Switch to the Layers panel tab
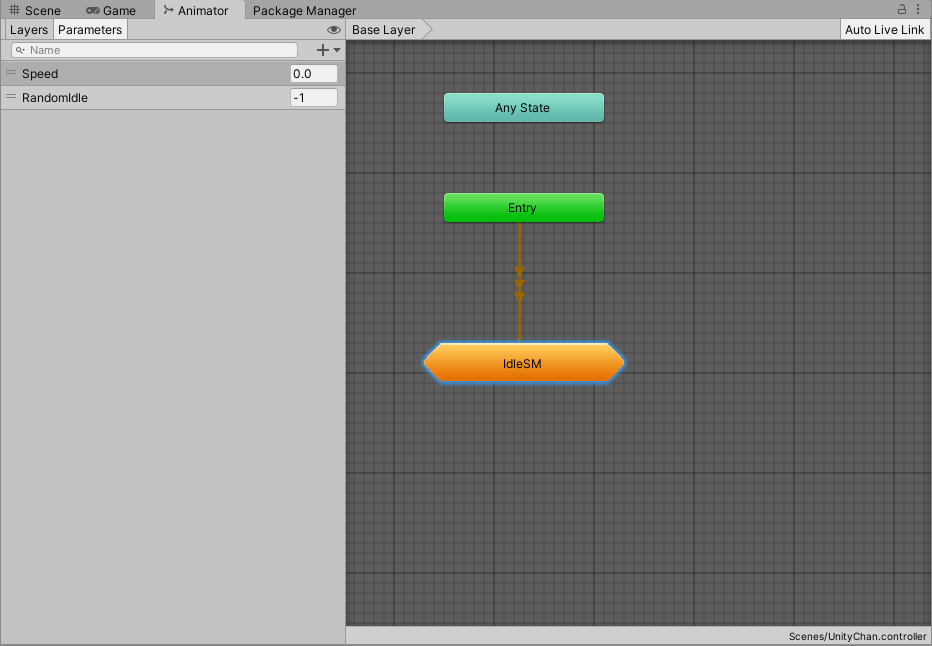The width and height of the screenshot is (932, 646). click(x=29, y=30)
